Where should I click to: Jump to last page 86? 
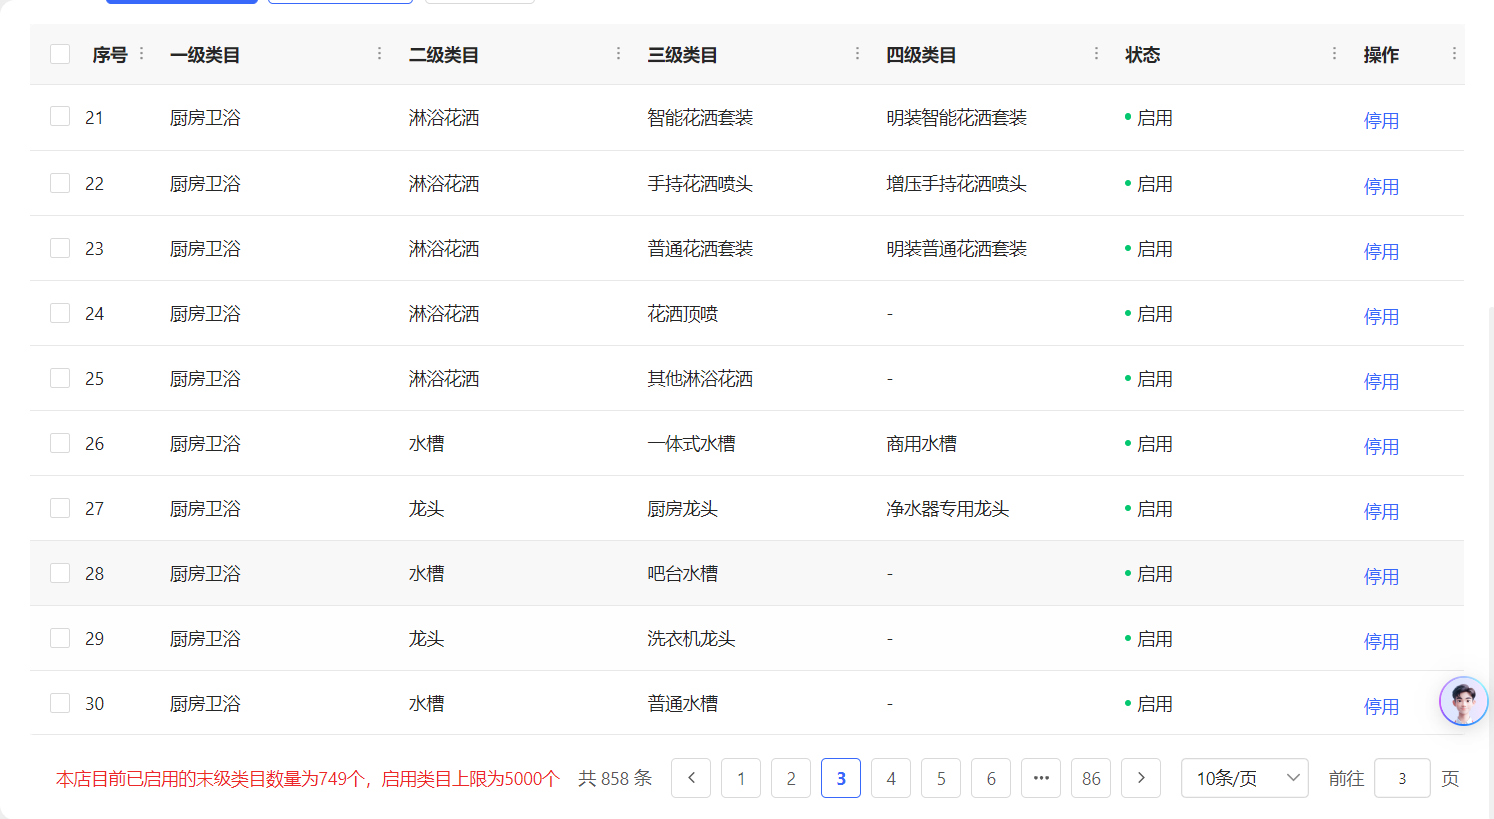(x=1091, y=778)
